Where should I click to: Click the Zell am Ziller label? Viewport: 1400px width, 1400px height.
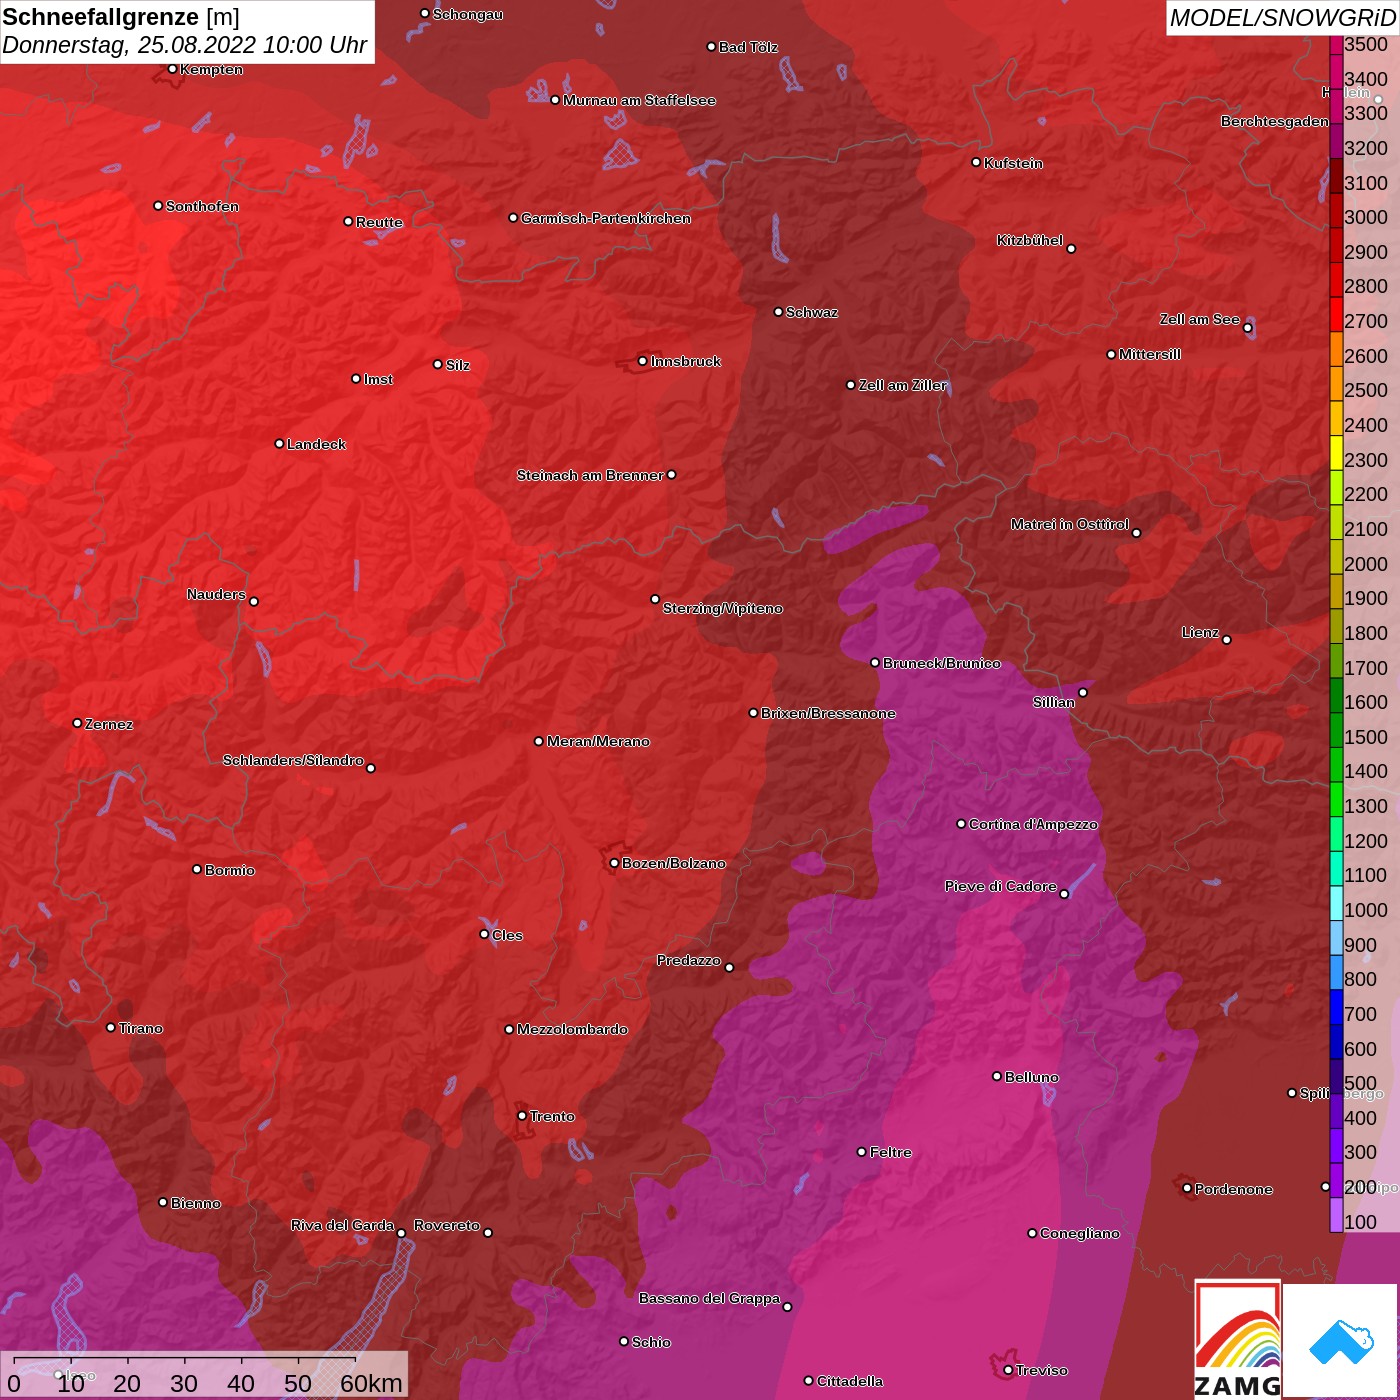(903, 385)
